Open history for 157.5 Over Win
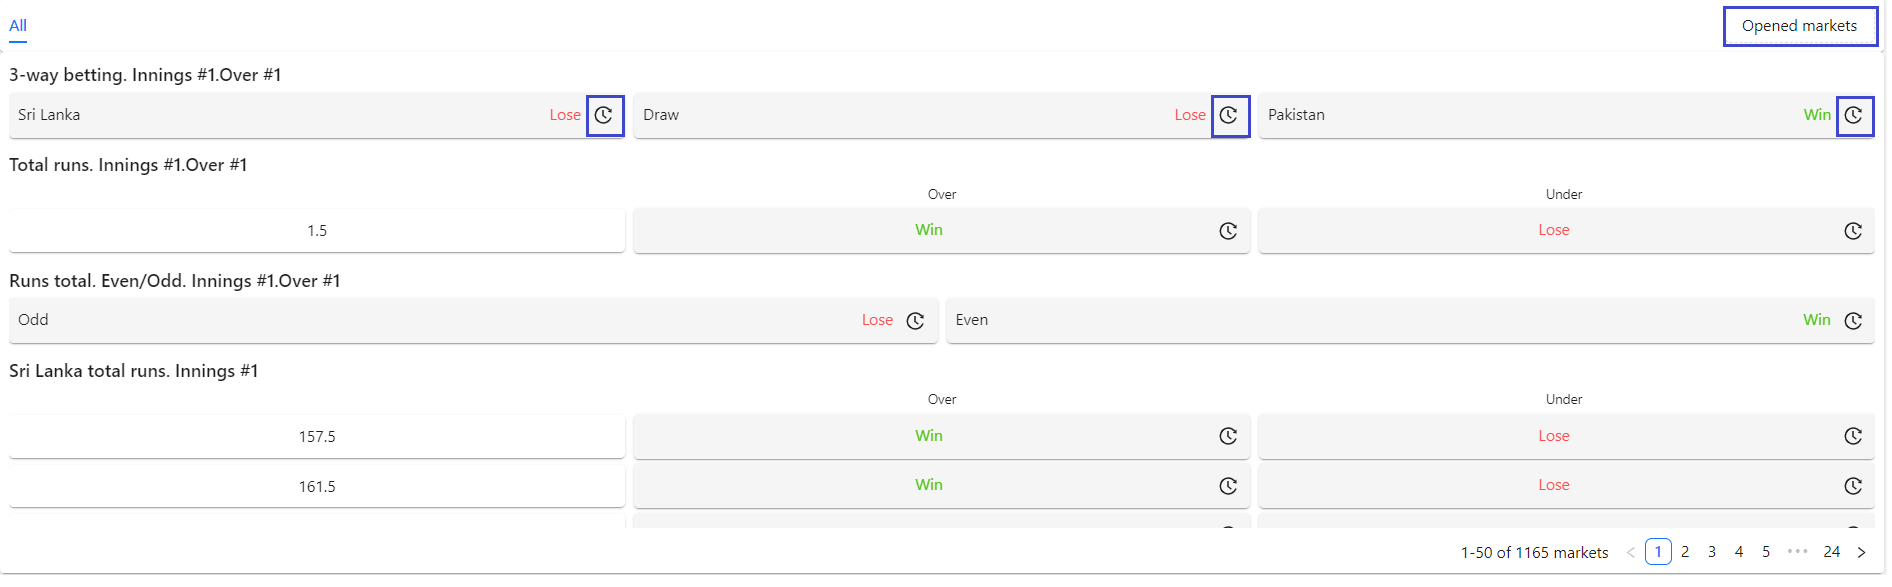This screenshot has width=1892, height=587. tap(1229, 437)
